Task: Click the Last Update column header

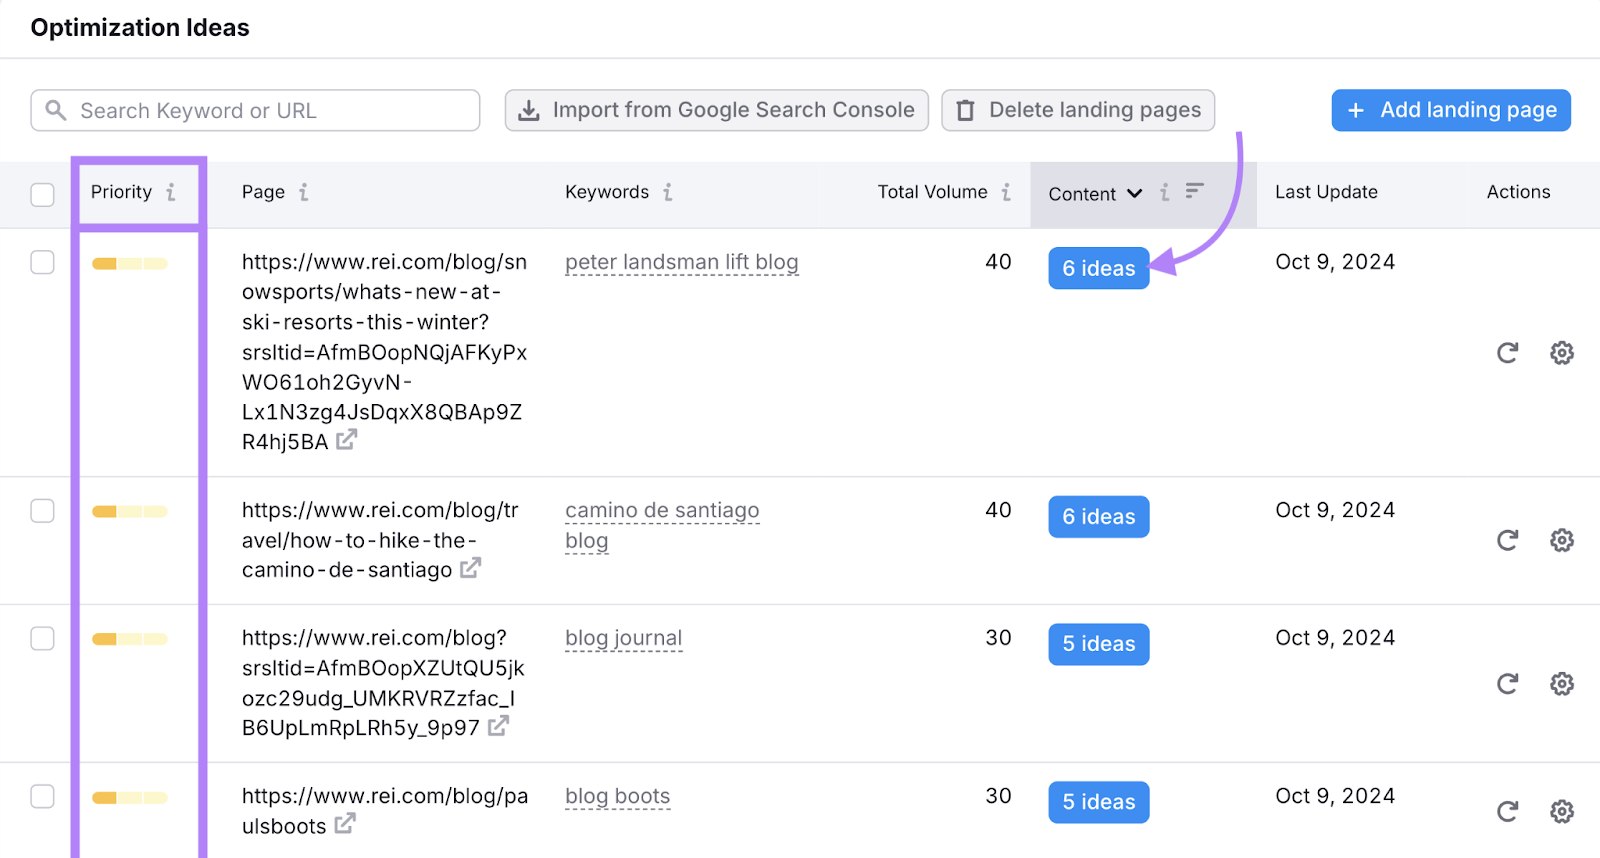Action: 1325,192
